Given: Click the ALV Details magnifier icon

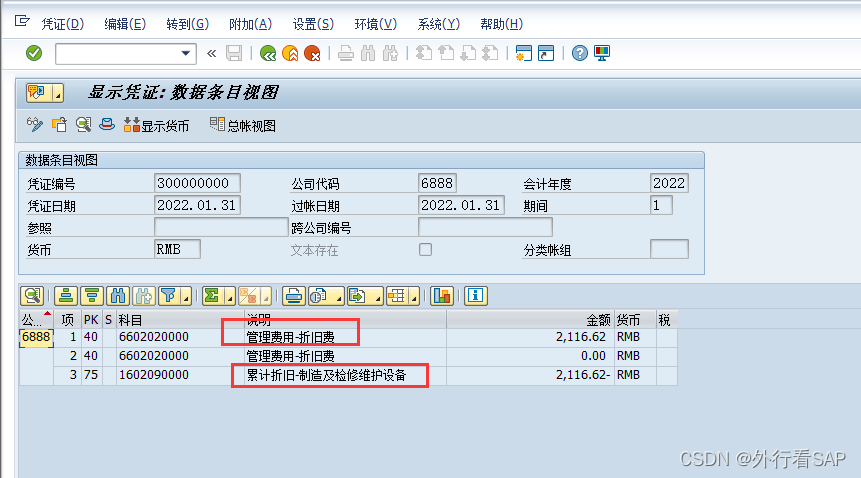Looking at the screenshot, I should coord(32,296).
